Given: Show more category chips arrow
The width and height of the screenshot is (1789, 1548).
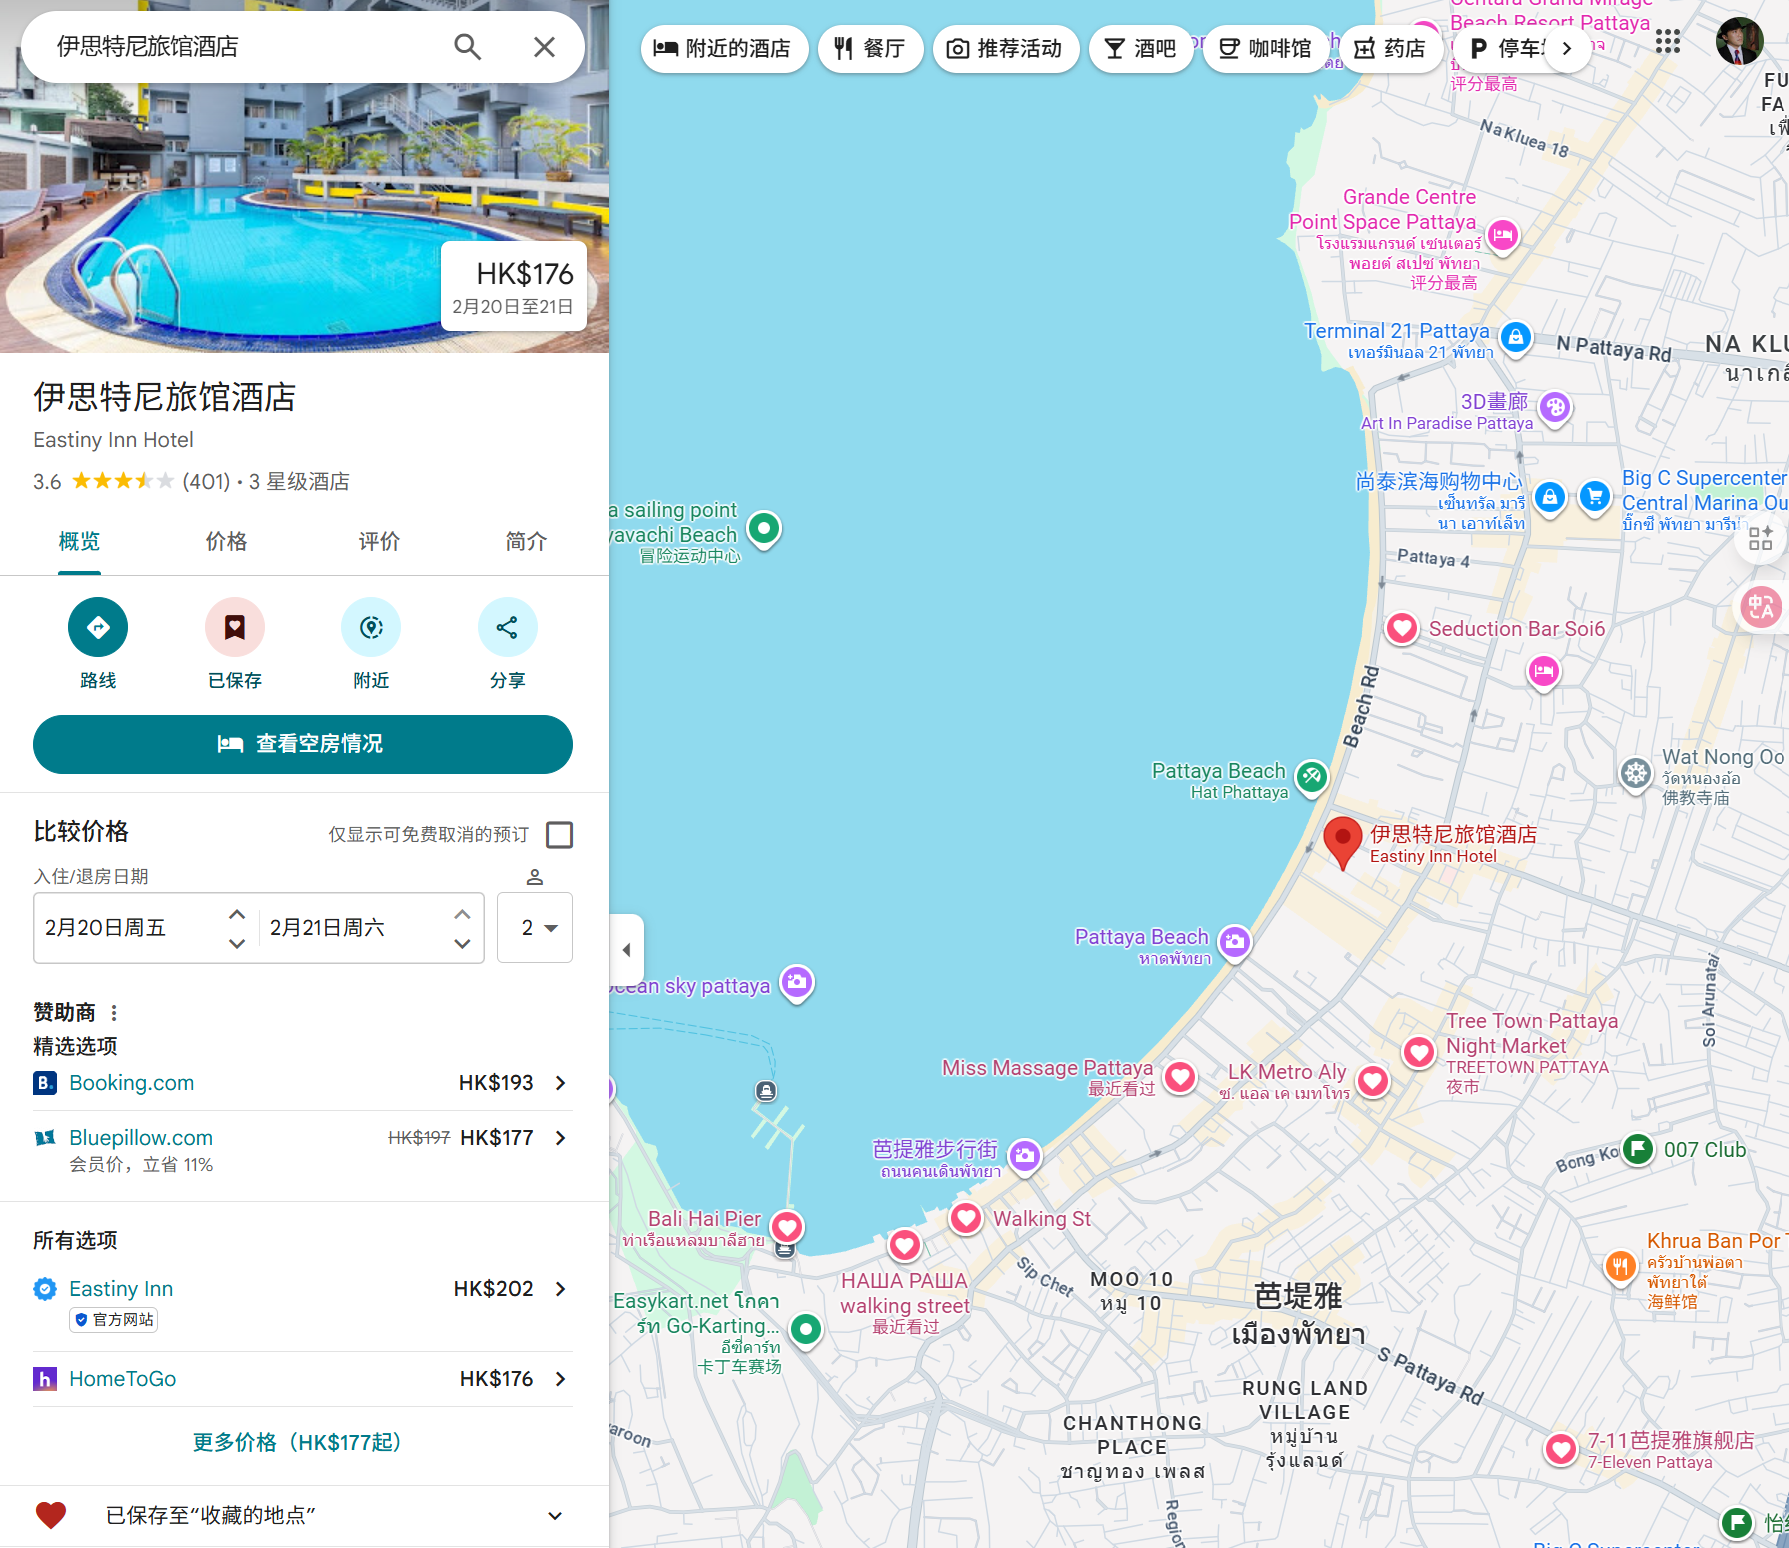Looking at the screenshot, I should pos(1567,48).
